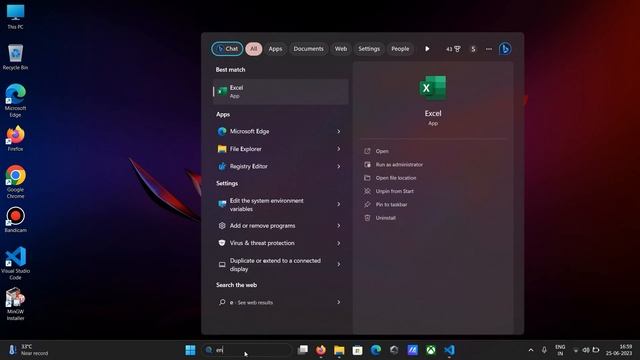Image resolution: width=640 pixels, height=360 pixels.
Task: Open File Explorer from the taskbar
Action: [339, 350]
